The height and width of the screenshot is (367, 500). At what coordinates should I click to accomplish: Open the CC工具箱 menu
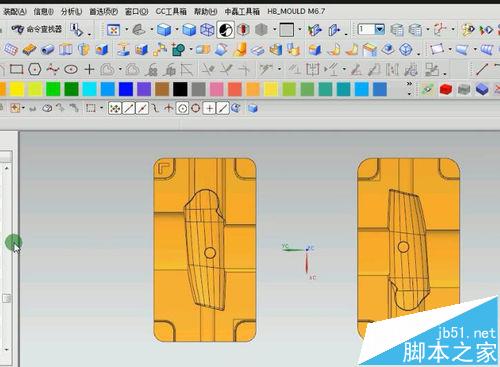click(x=171, y=11)
